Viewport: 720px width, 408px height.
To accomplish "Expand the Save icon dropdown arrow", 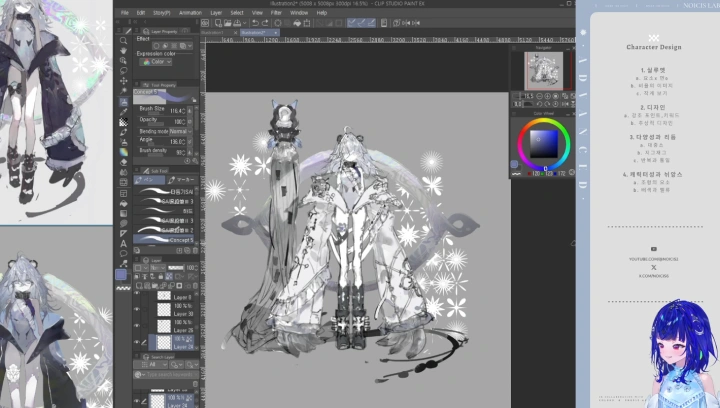I will click(x=243, y=23).
